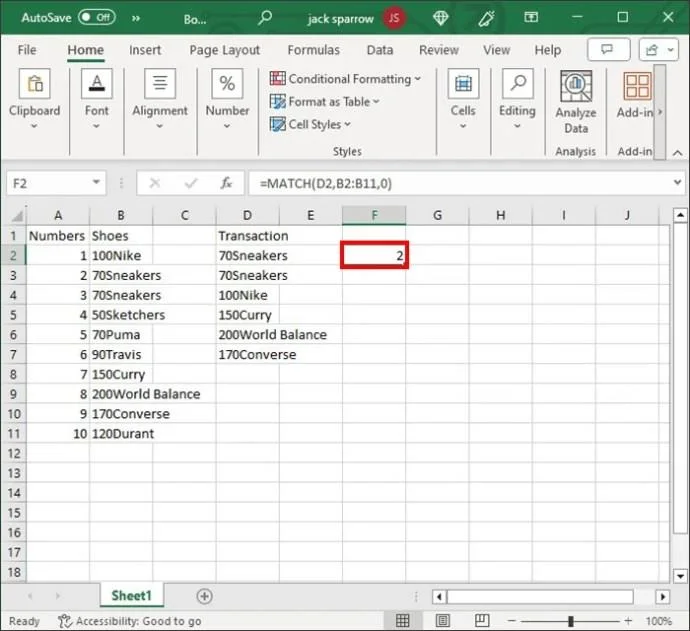The width and height of the screenshot is (690, 631).
Task: Open the Microsoft 365 diamond icon
Action: coord(440,18)
